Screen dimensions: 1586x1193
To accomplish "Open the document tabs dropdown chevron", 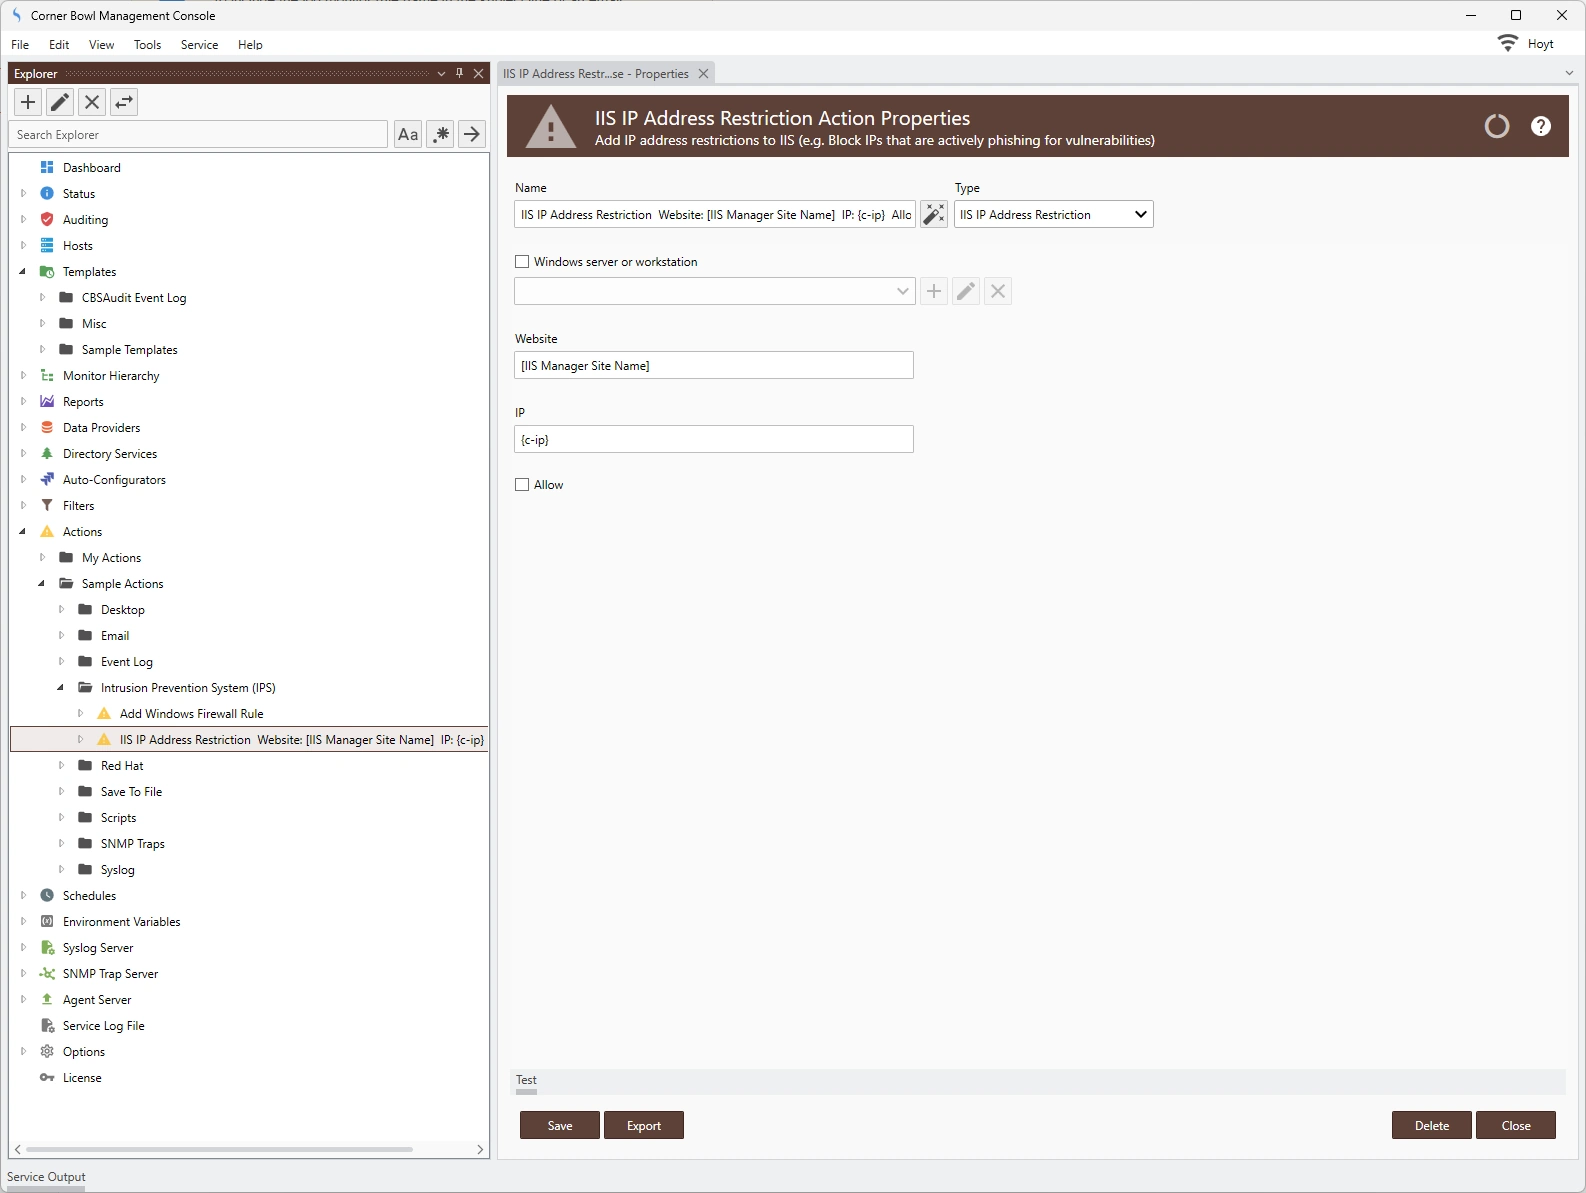I will click(x=1569, y=73).
